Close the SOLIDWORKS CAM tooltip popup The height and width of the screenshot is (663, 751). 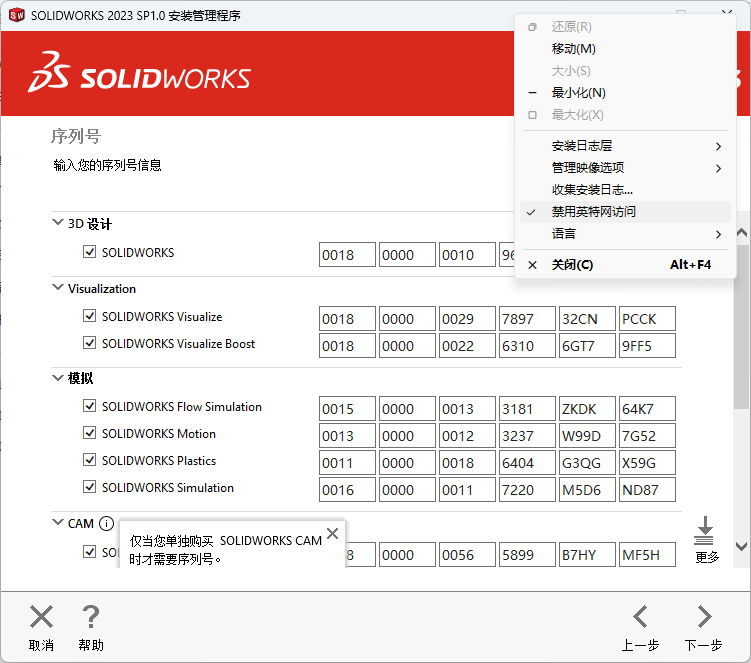[332, 533]
